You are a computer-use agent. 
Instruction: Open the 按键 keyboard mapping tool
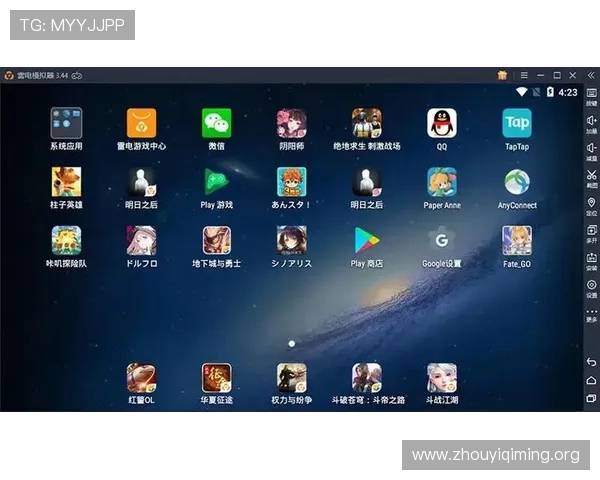[592, 97]
